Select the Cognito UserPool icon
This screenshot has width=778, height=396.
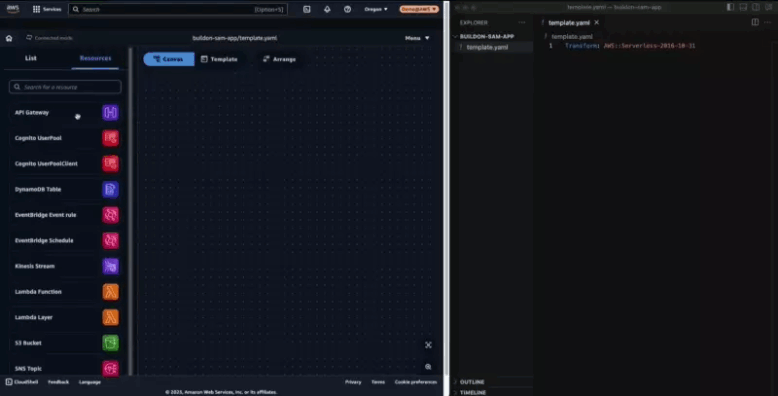(x=110, y=138)
